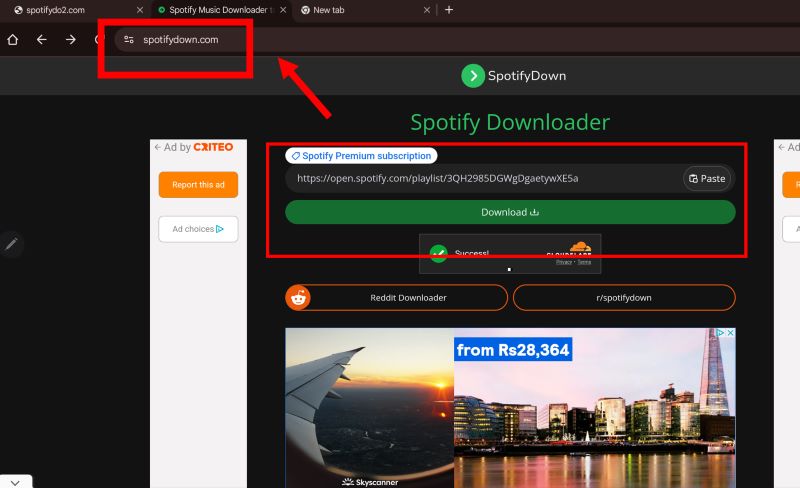Switch to the New tab tab
Image resolution: width=800 pixels, height=488 pixels.
click(329, 10)
